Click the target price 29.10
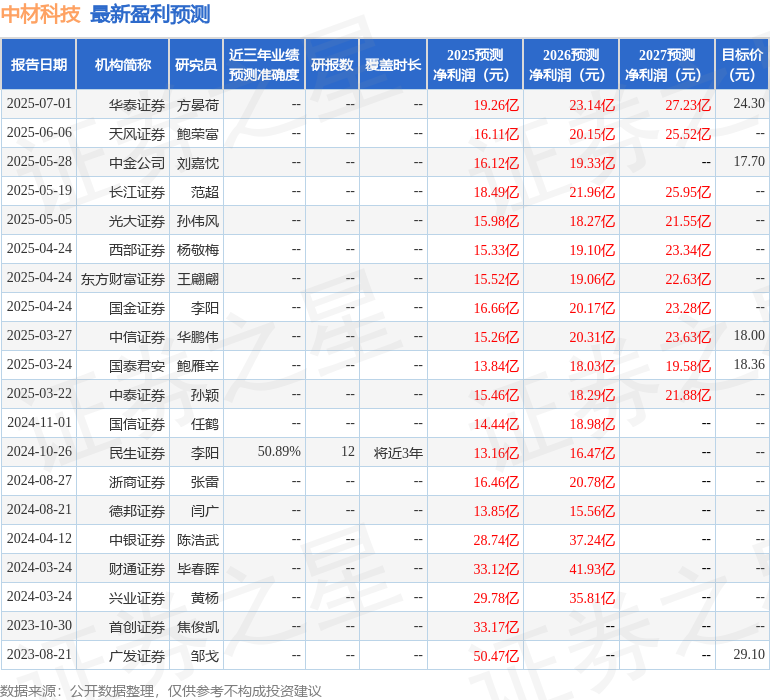770x700 pixels. (749, 654)
